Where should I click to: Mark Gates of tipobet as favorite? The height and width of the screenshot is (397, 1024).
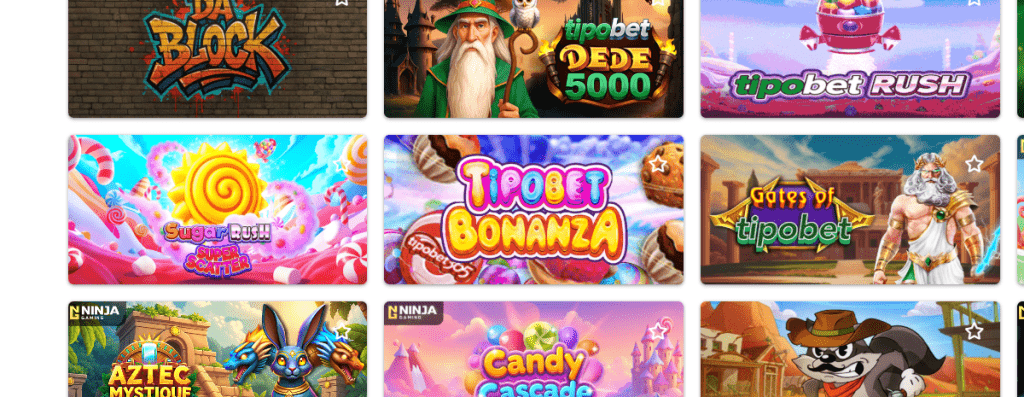pos(974,164)
